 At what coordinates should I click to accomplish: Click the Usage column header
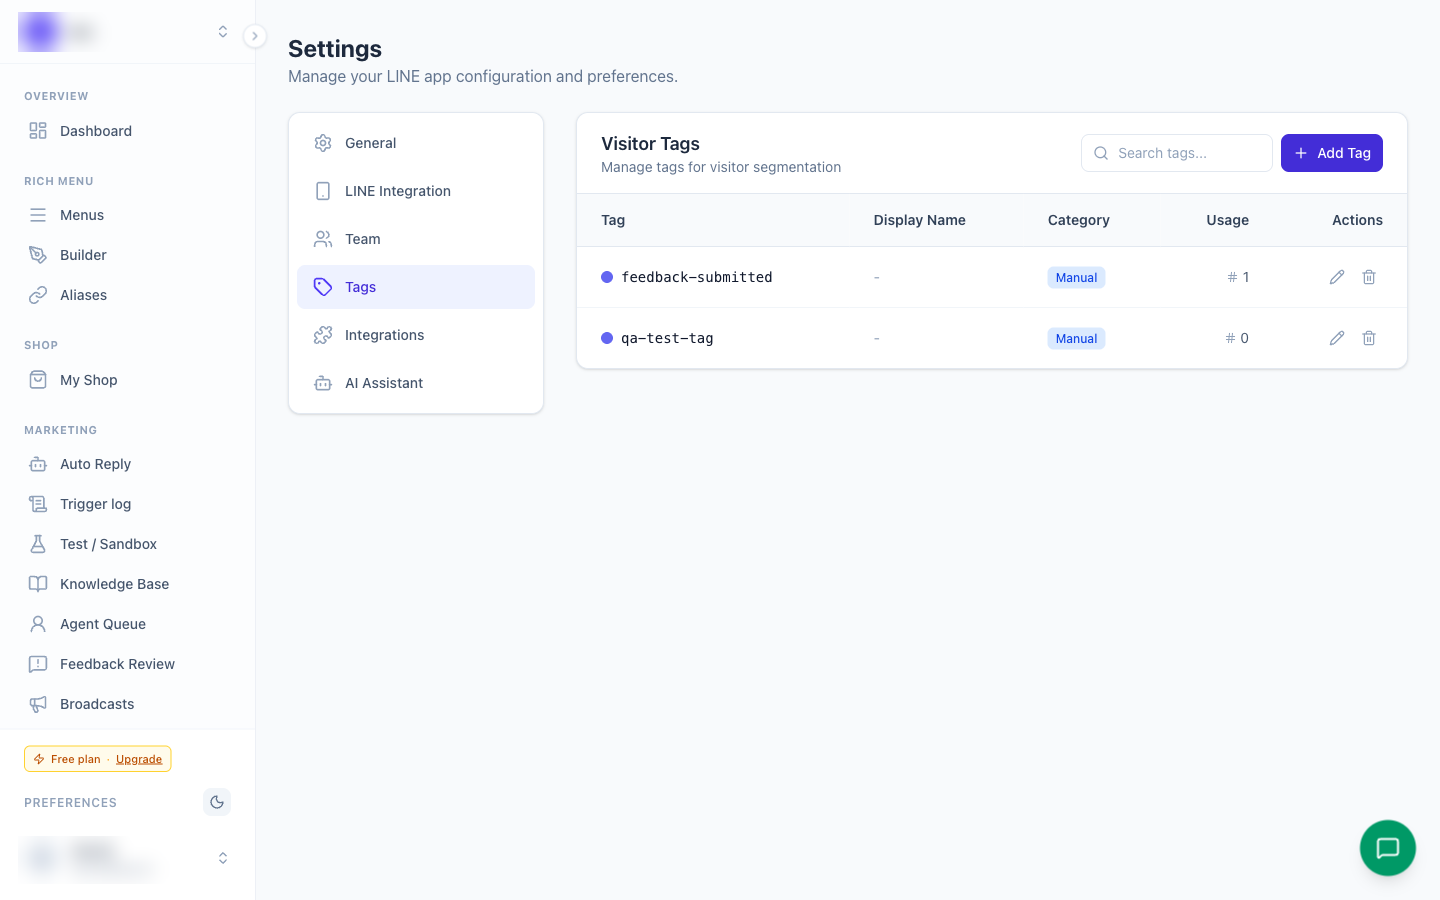(1227, 220)
